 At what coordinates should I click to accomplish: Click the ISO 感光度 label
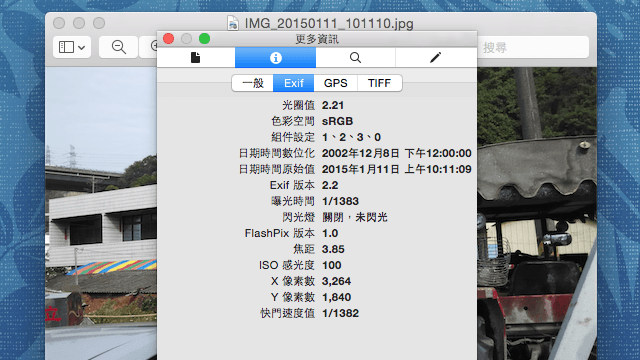[287, 265]
